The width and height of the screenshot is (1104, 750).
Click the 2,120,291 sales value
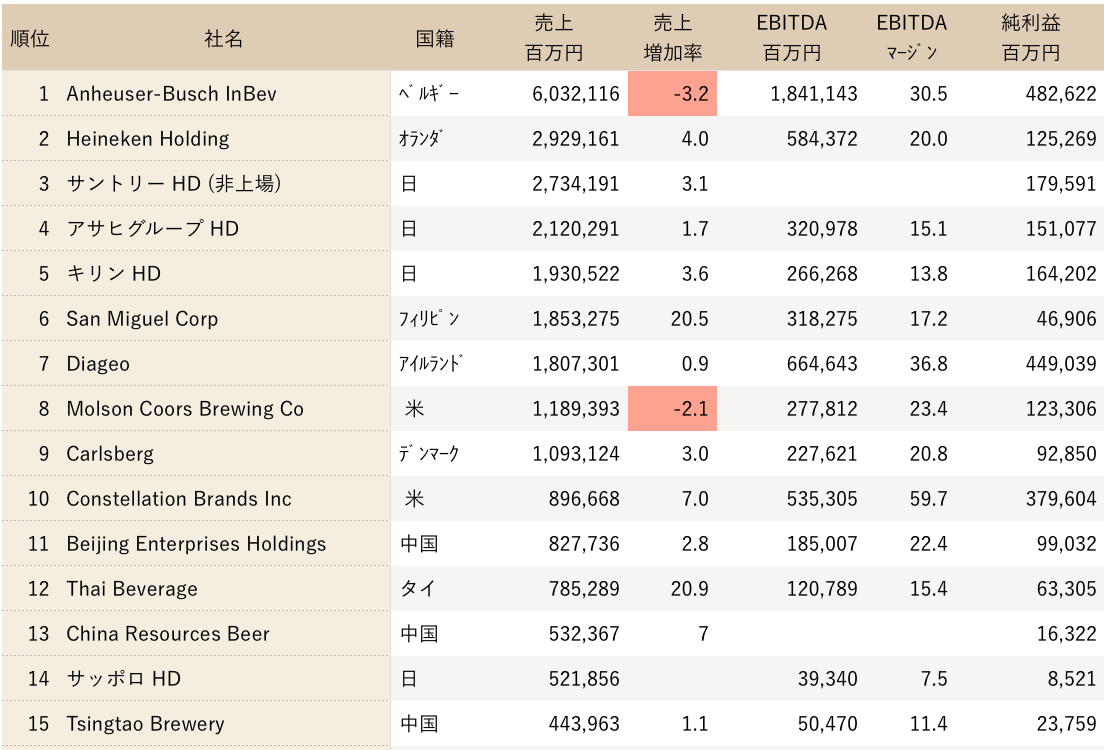[576, 229]
